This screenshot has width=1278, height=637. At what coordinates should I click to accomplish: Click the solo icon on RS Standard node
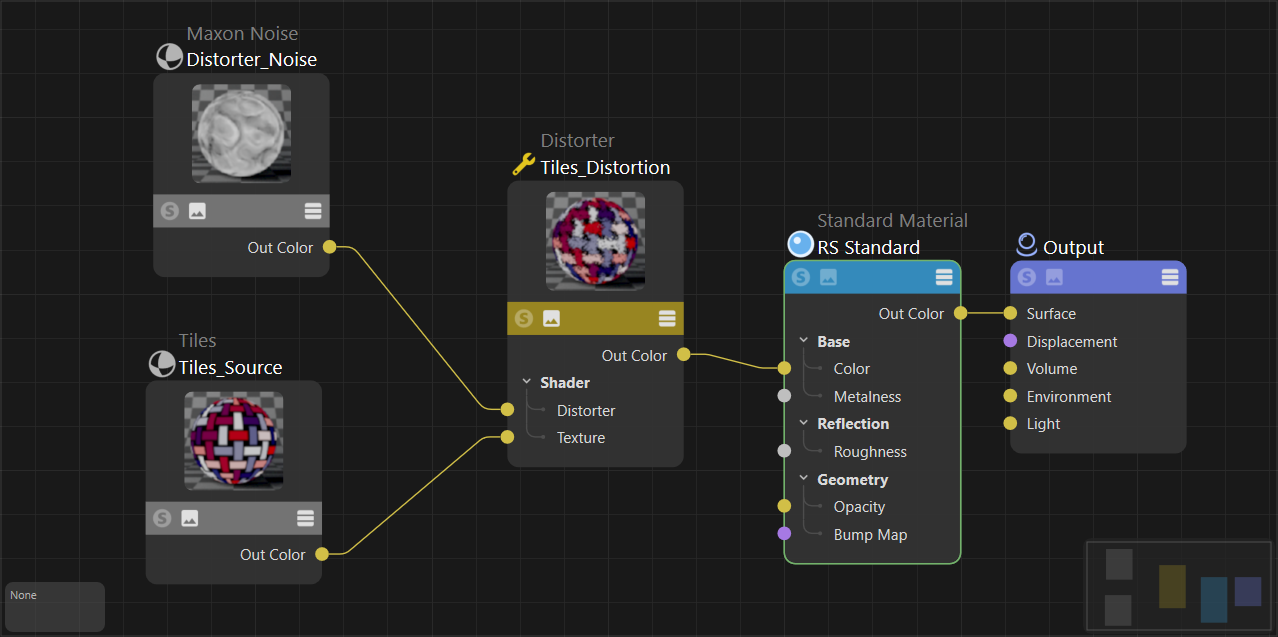[x=801, y=278]
